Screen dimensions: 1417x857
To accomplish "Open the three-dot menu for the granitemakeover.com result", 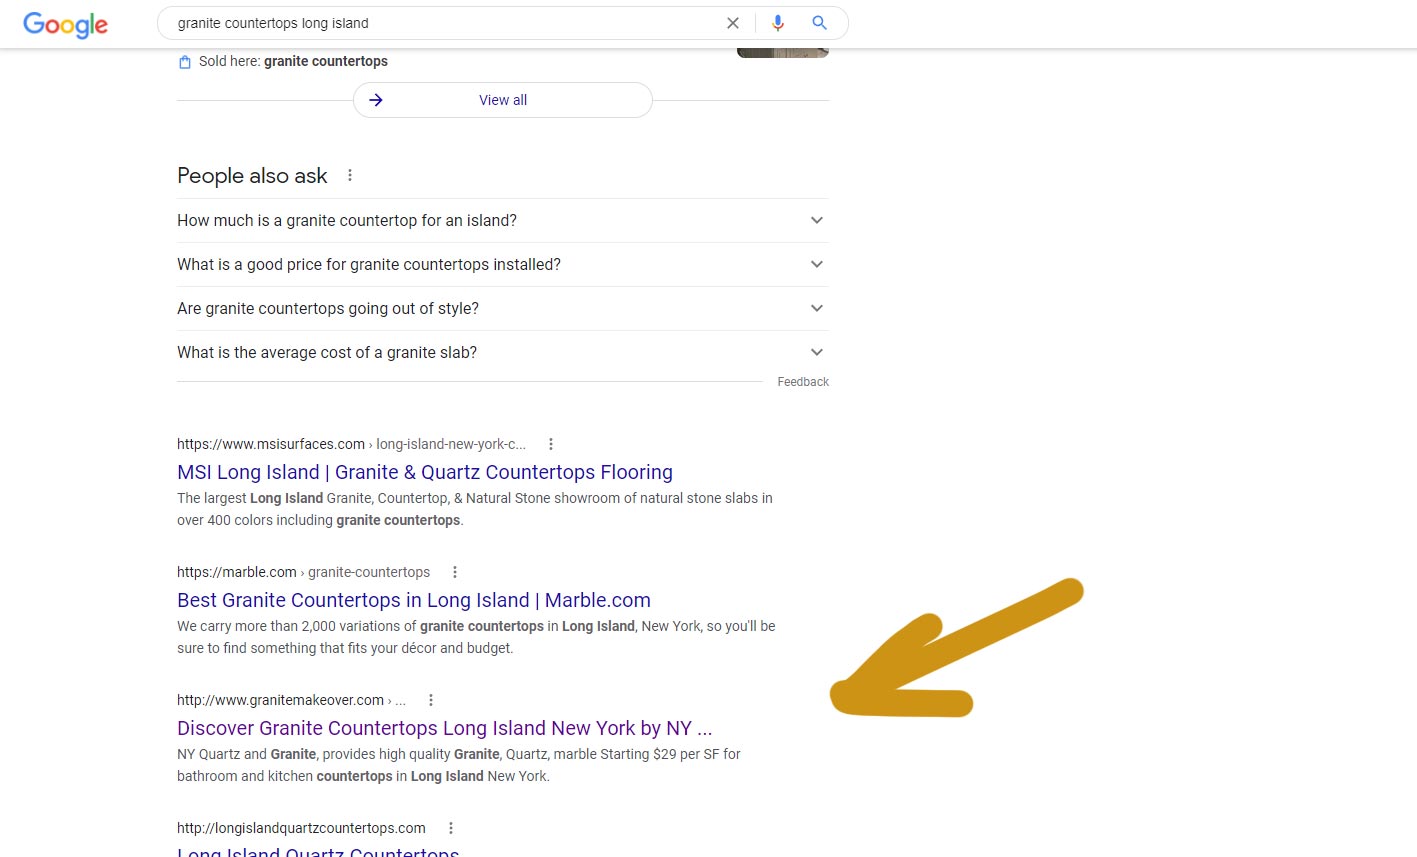I will 431,700.
